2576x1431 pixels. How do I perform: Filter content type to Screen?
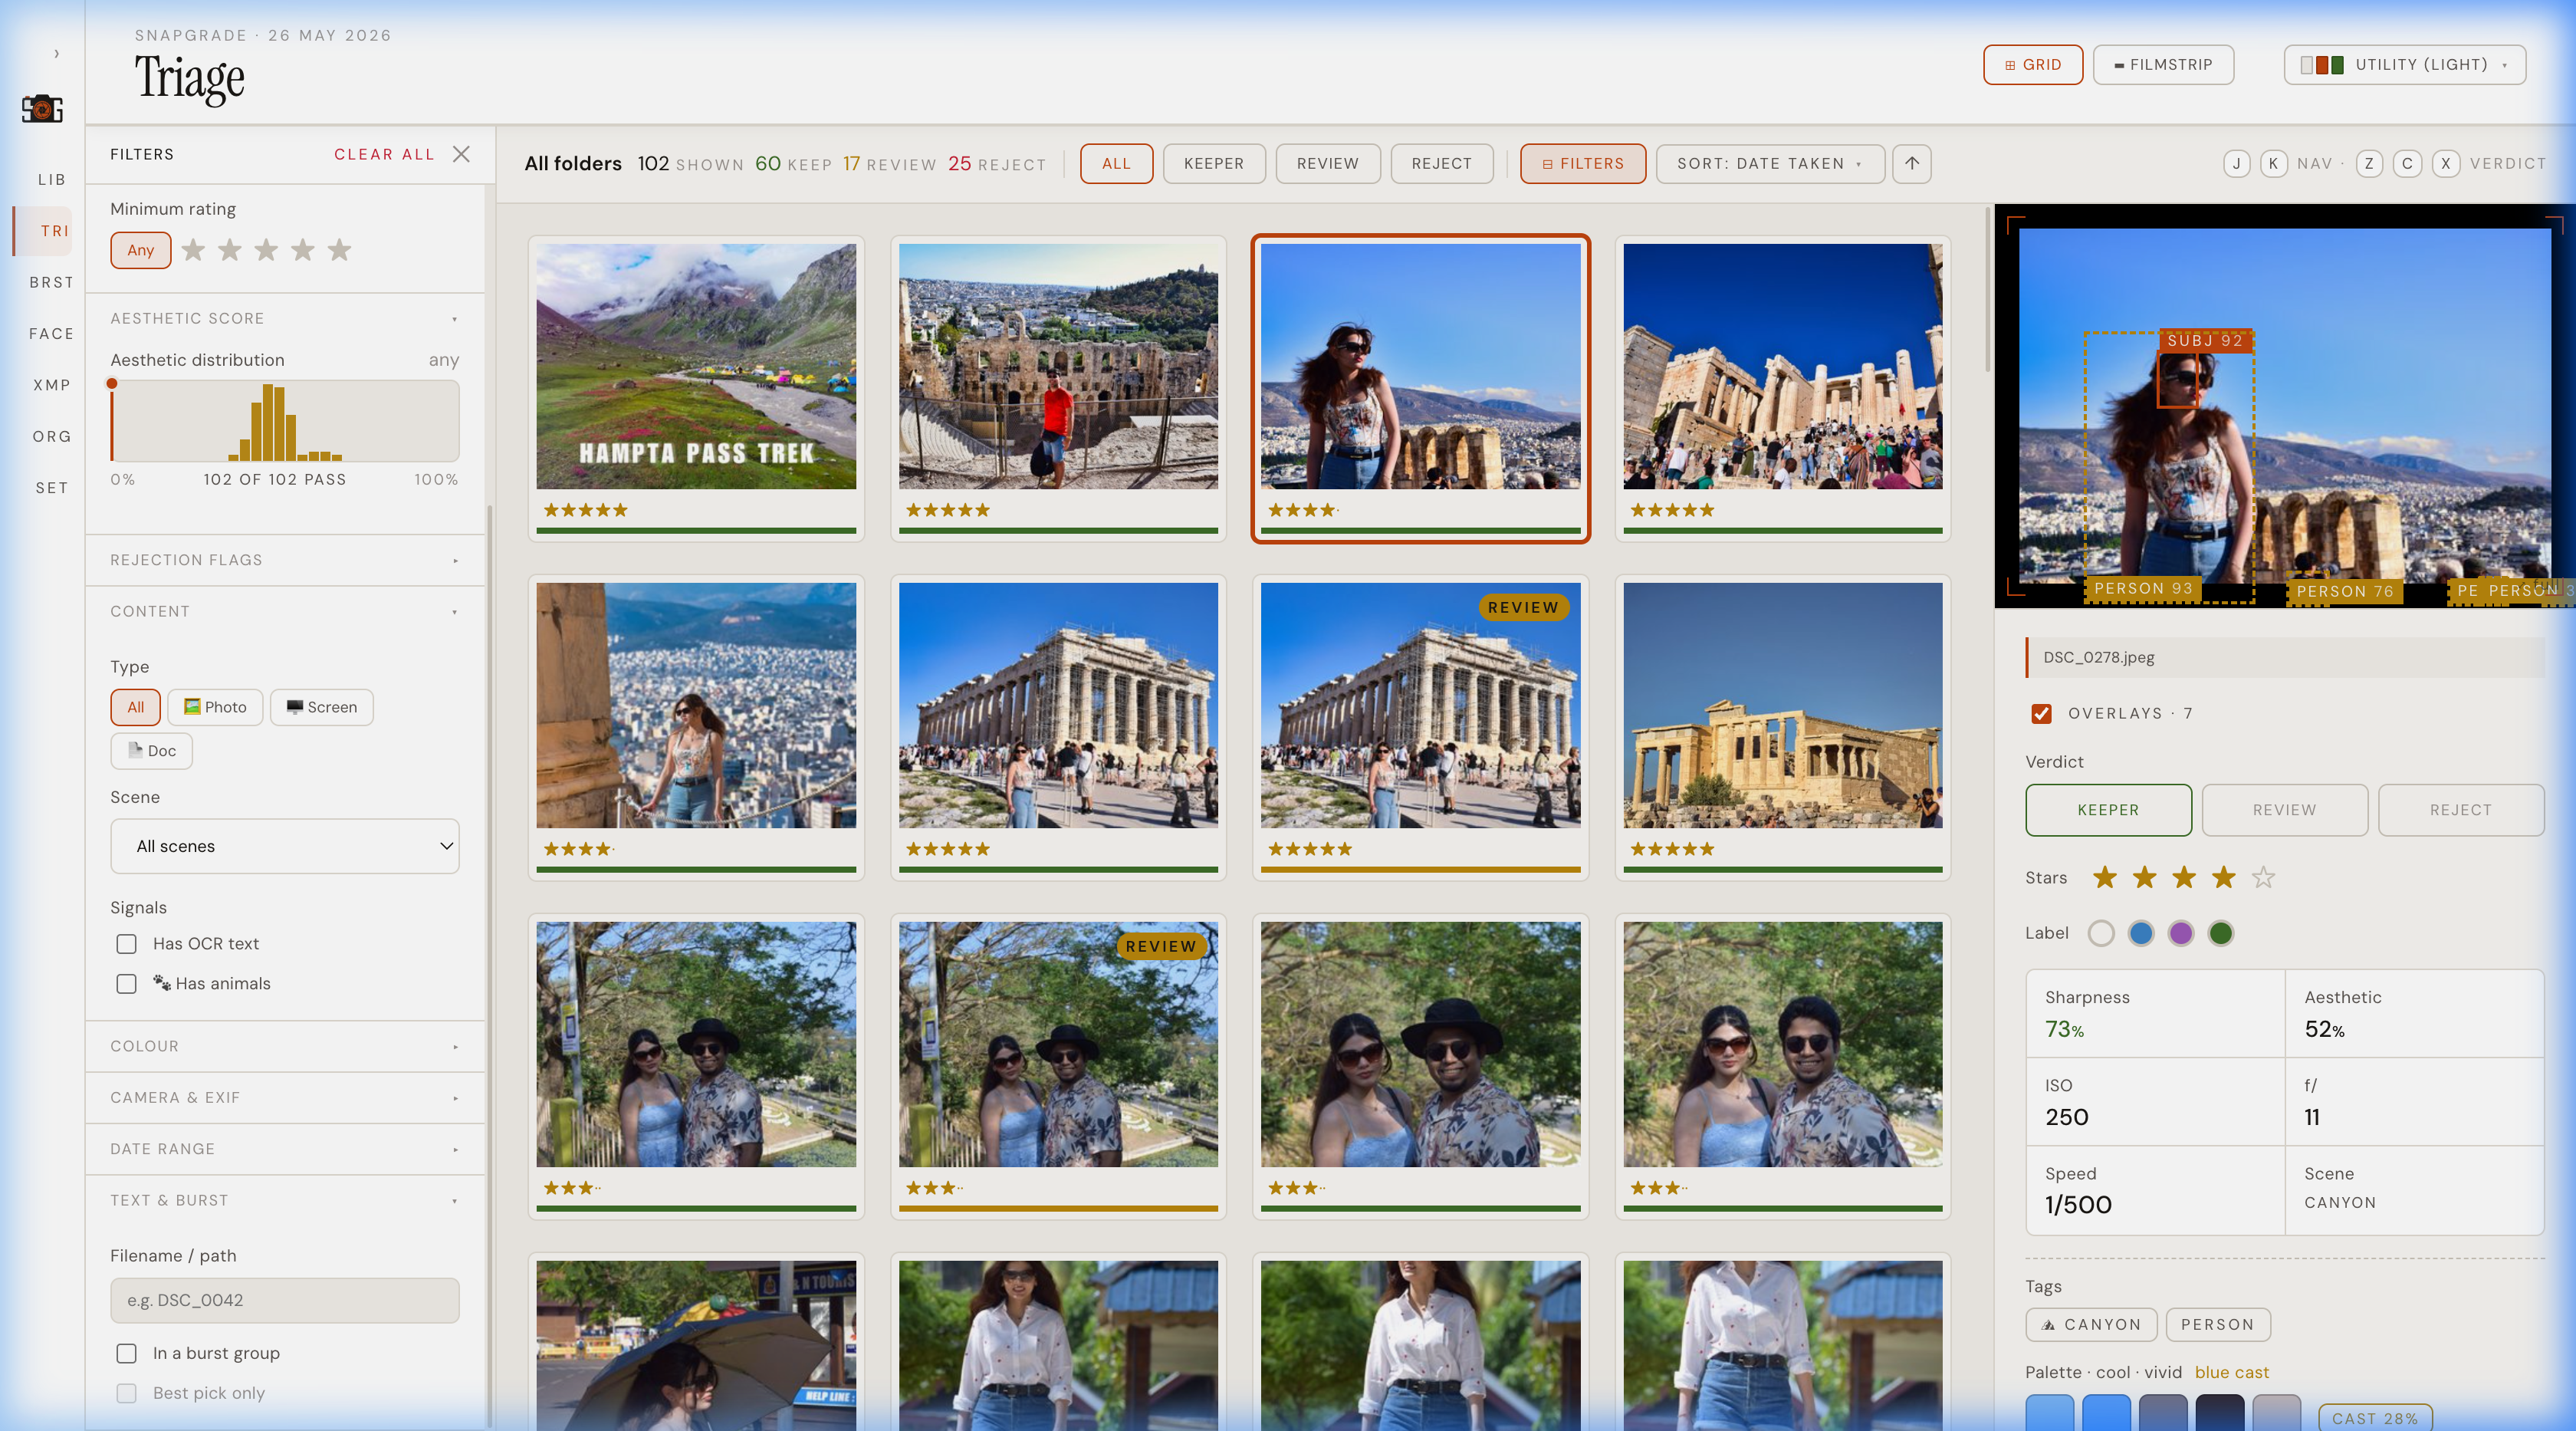tap(321, 707)
